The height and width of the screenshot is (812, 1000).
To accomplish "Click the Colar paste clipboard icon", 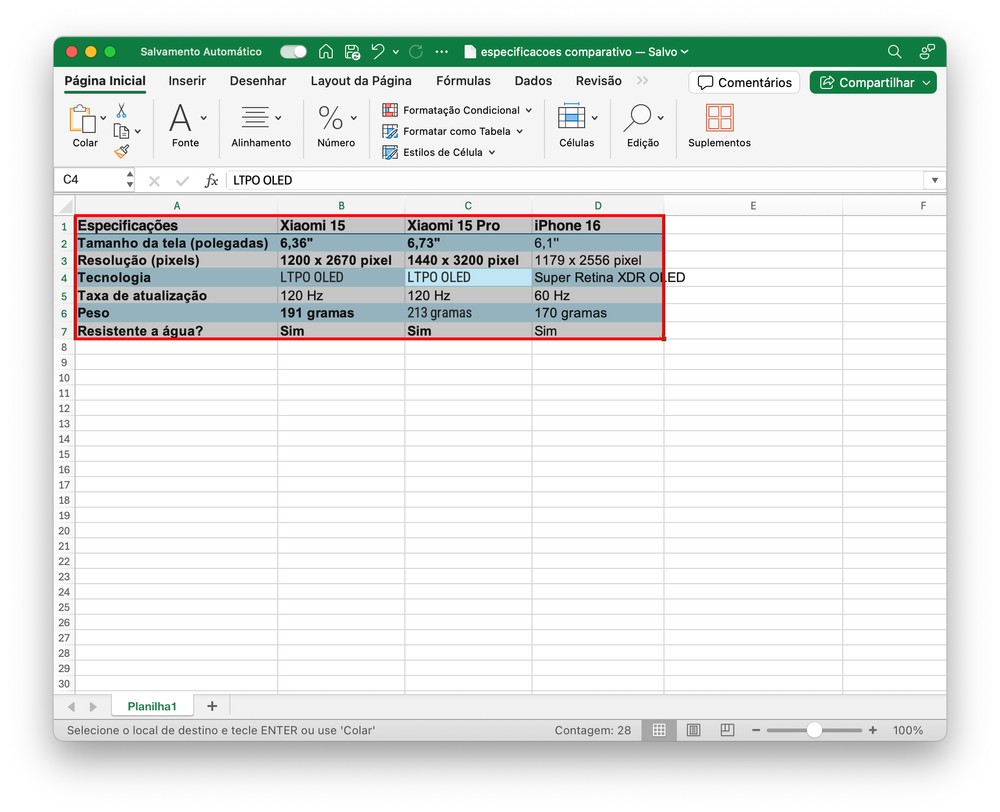I will tap(81, 119).
